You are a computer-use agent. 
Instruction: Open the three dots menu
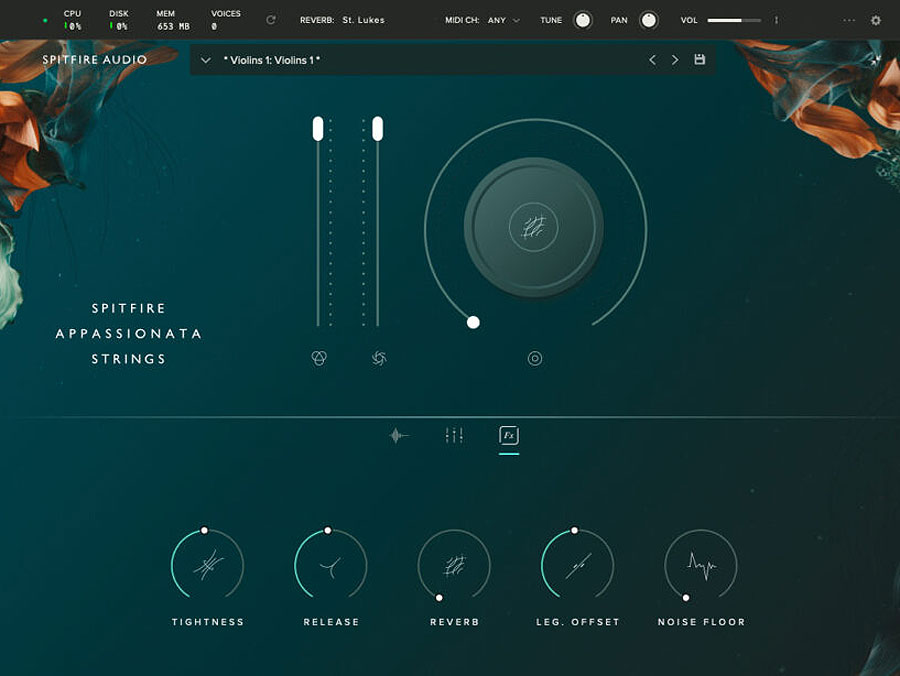click(849, 20)
